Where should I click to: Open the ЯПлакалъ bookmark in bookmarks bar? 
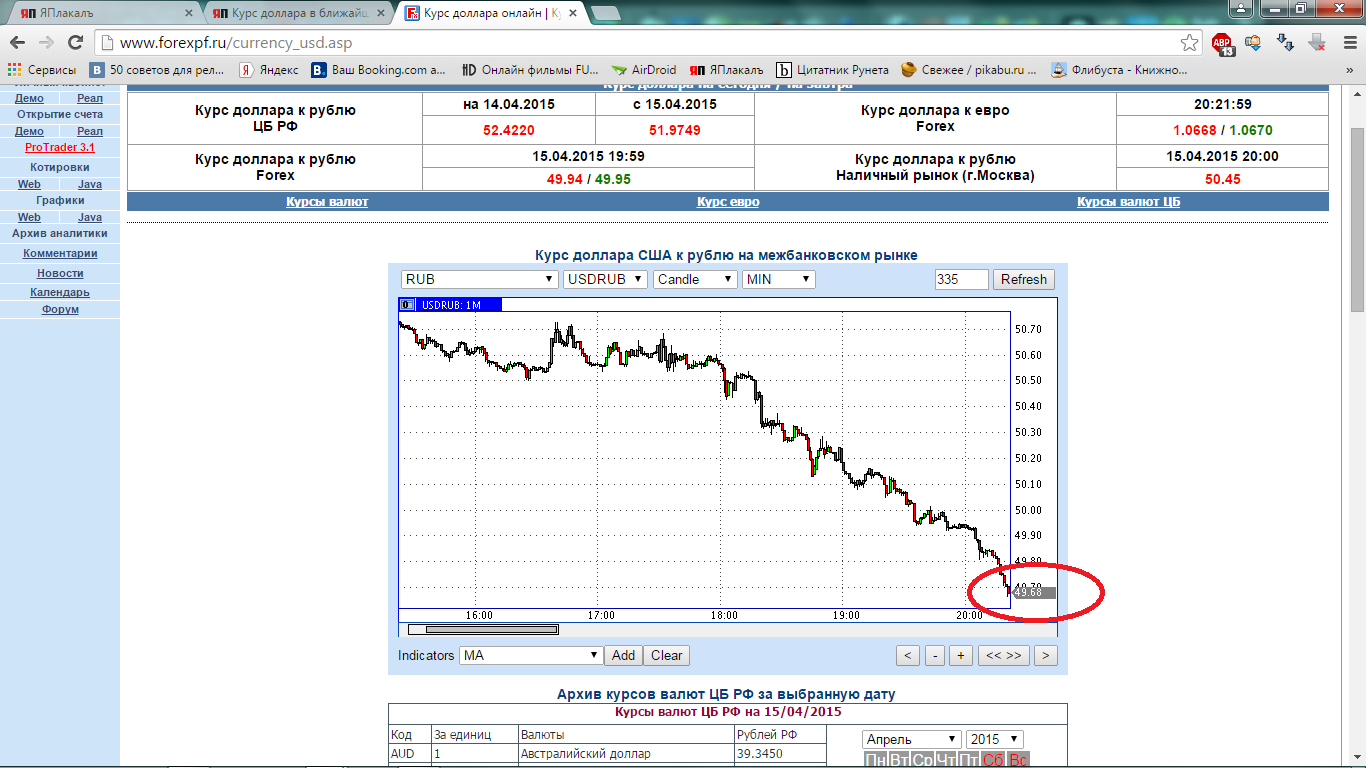coord(726,70)
